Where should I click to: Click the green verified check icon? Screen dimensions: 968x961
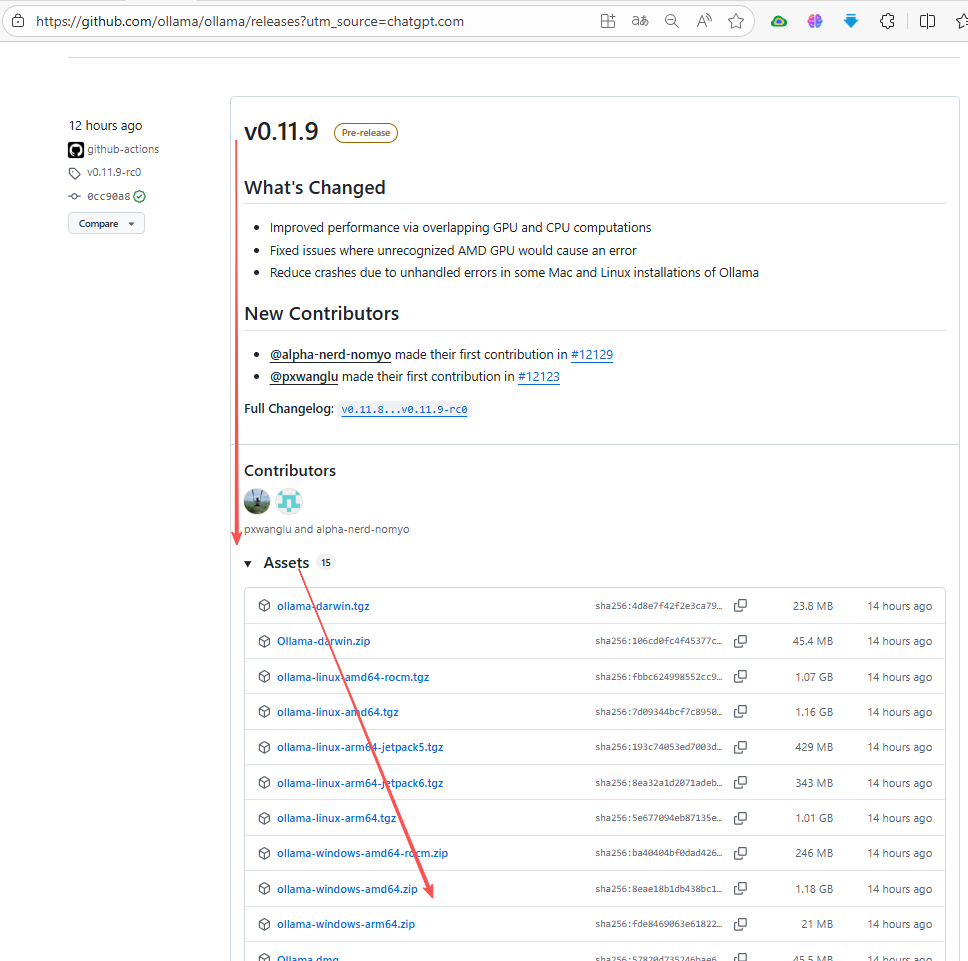pyautogui.click(x=140, y=196)
